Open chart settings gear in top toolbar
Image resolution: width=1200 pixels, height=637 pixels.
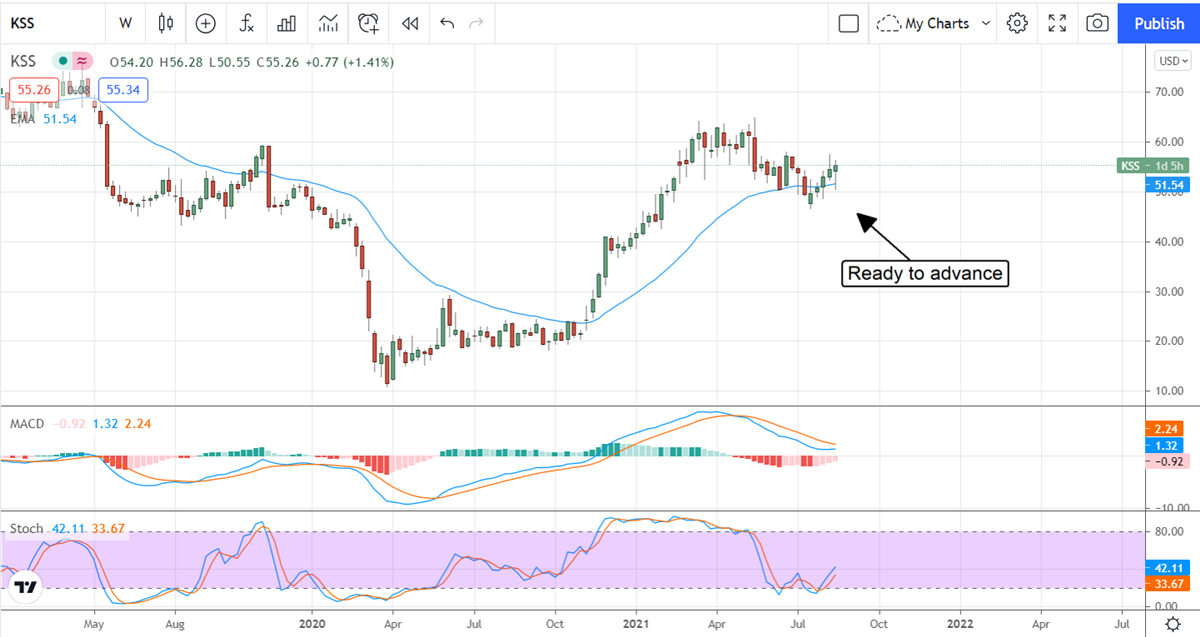point(1017,23)
